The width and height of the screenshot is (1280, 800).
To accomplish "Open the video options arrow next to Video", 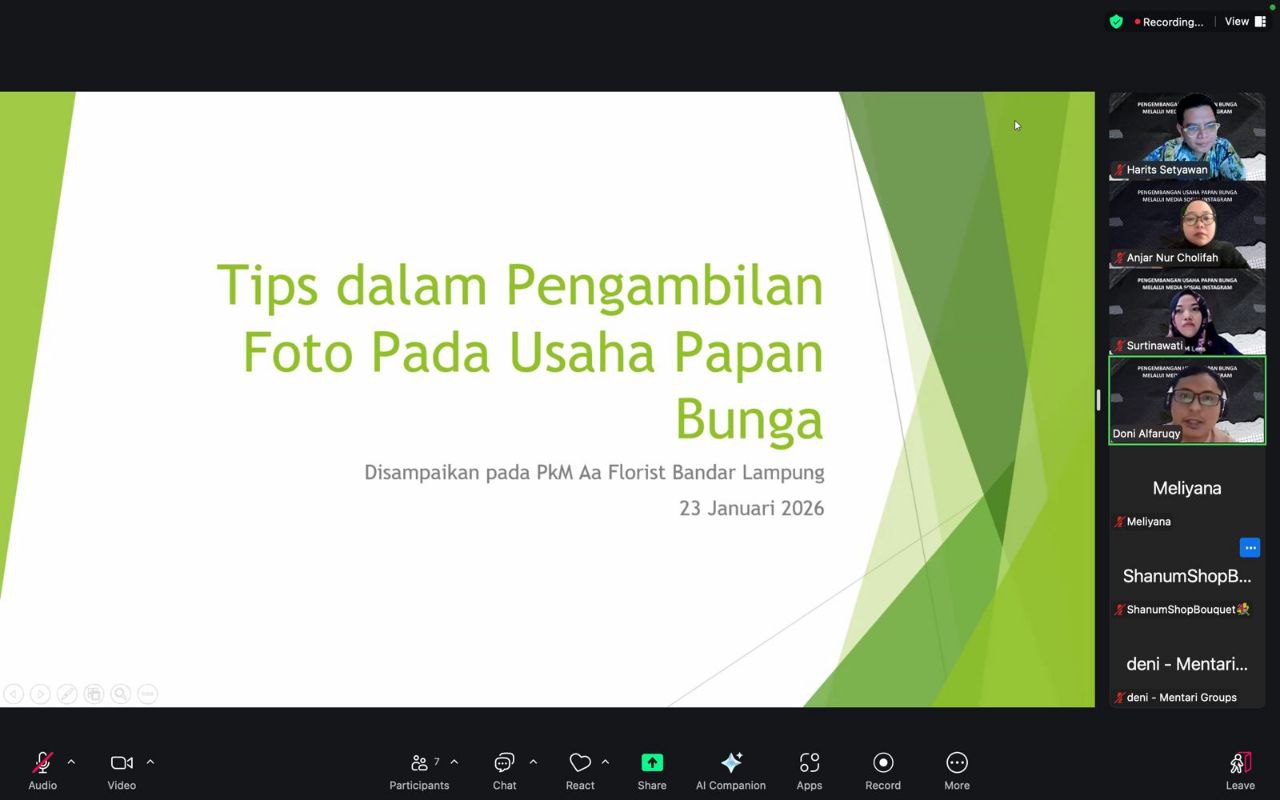I will pyautogui.click(x=150, y=762).
